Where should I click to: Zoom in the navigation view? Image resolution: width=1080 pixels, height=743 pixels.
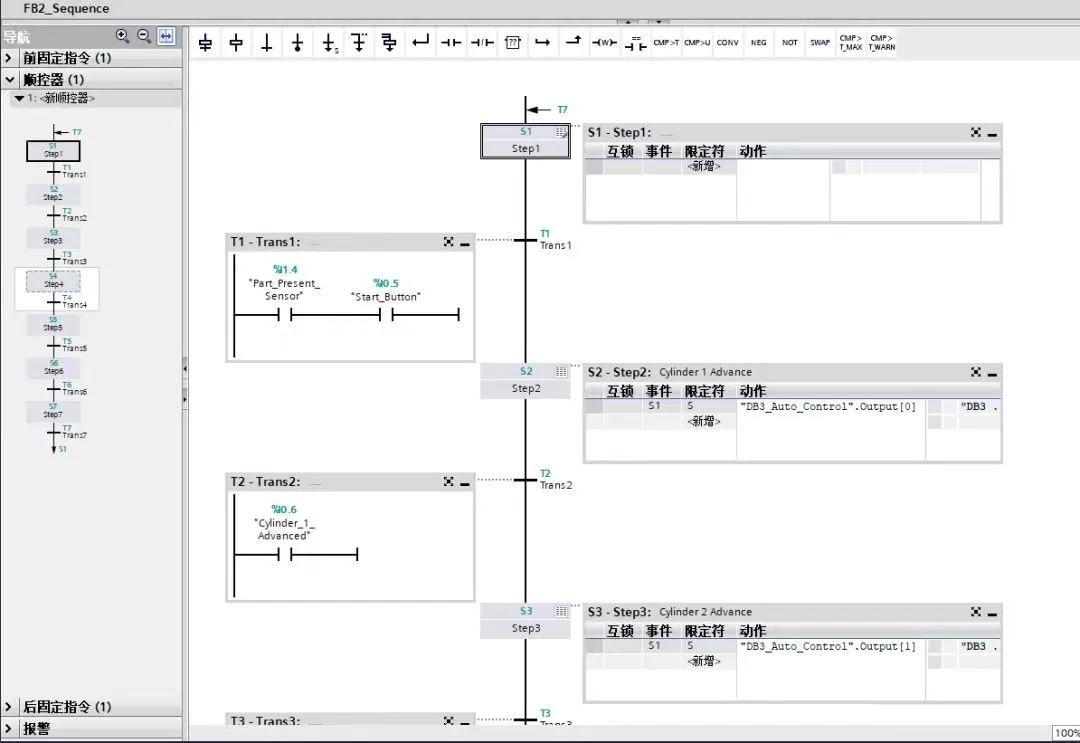pyautogui.click(x=123, y=36)
